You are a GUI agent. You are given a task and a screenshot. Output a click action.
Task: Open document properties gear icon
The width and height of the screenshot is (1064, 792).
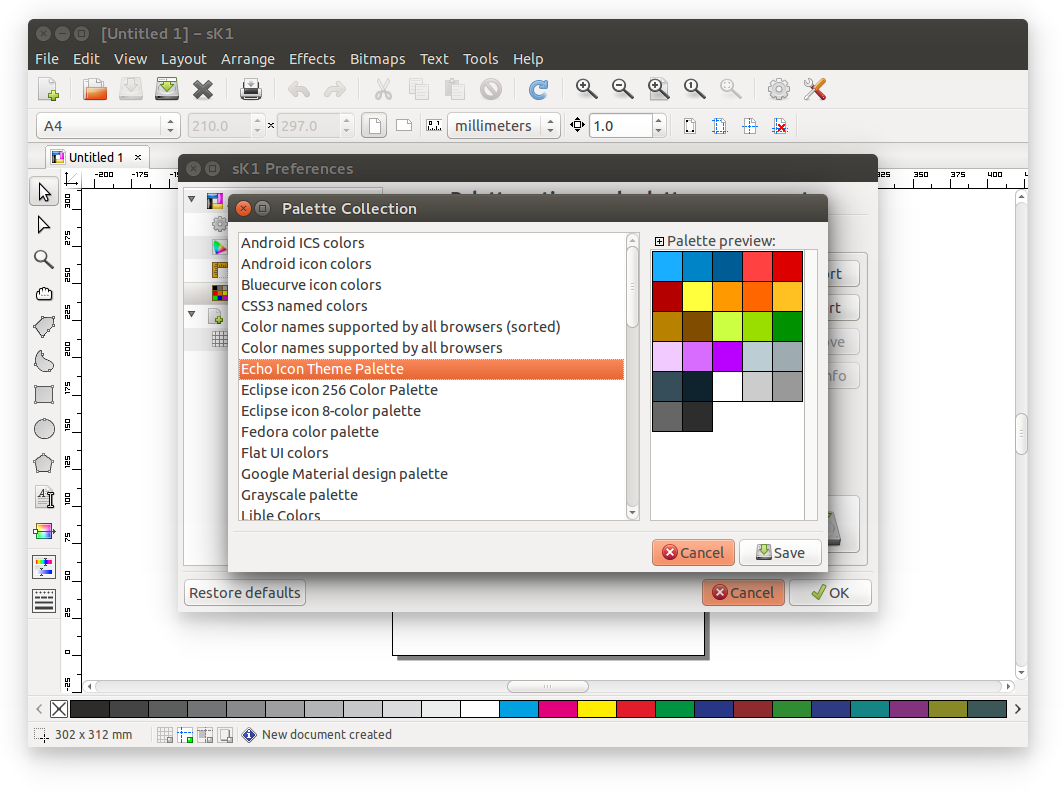tap(778, 89)
